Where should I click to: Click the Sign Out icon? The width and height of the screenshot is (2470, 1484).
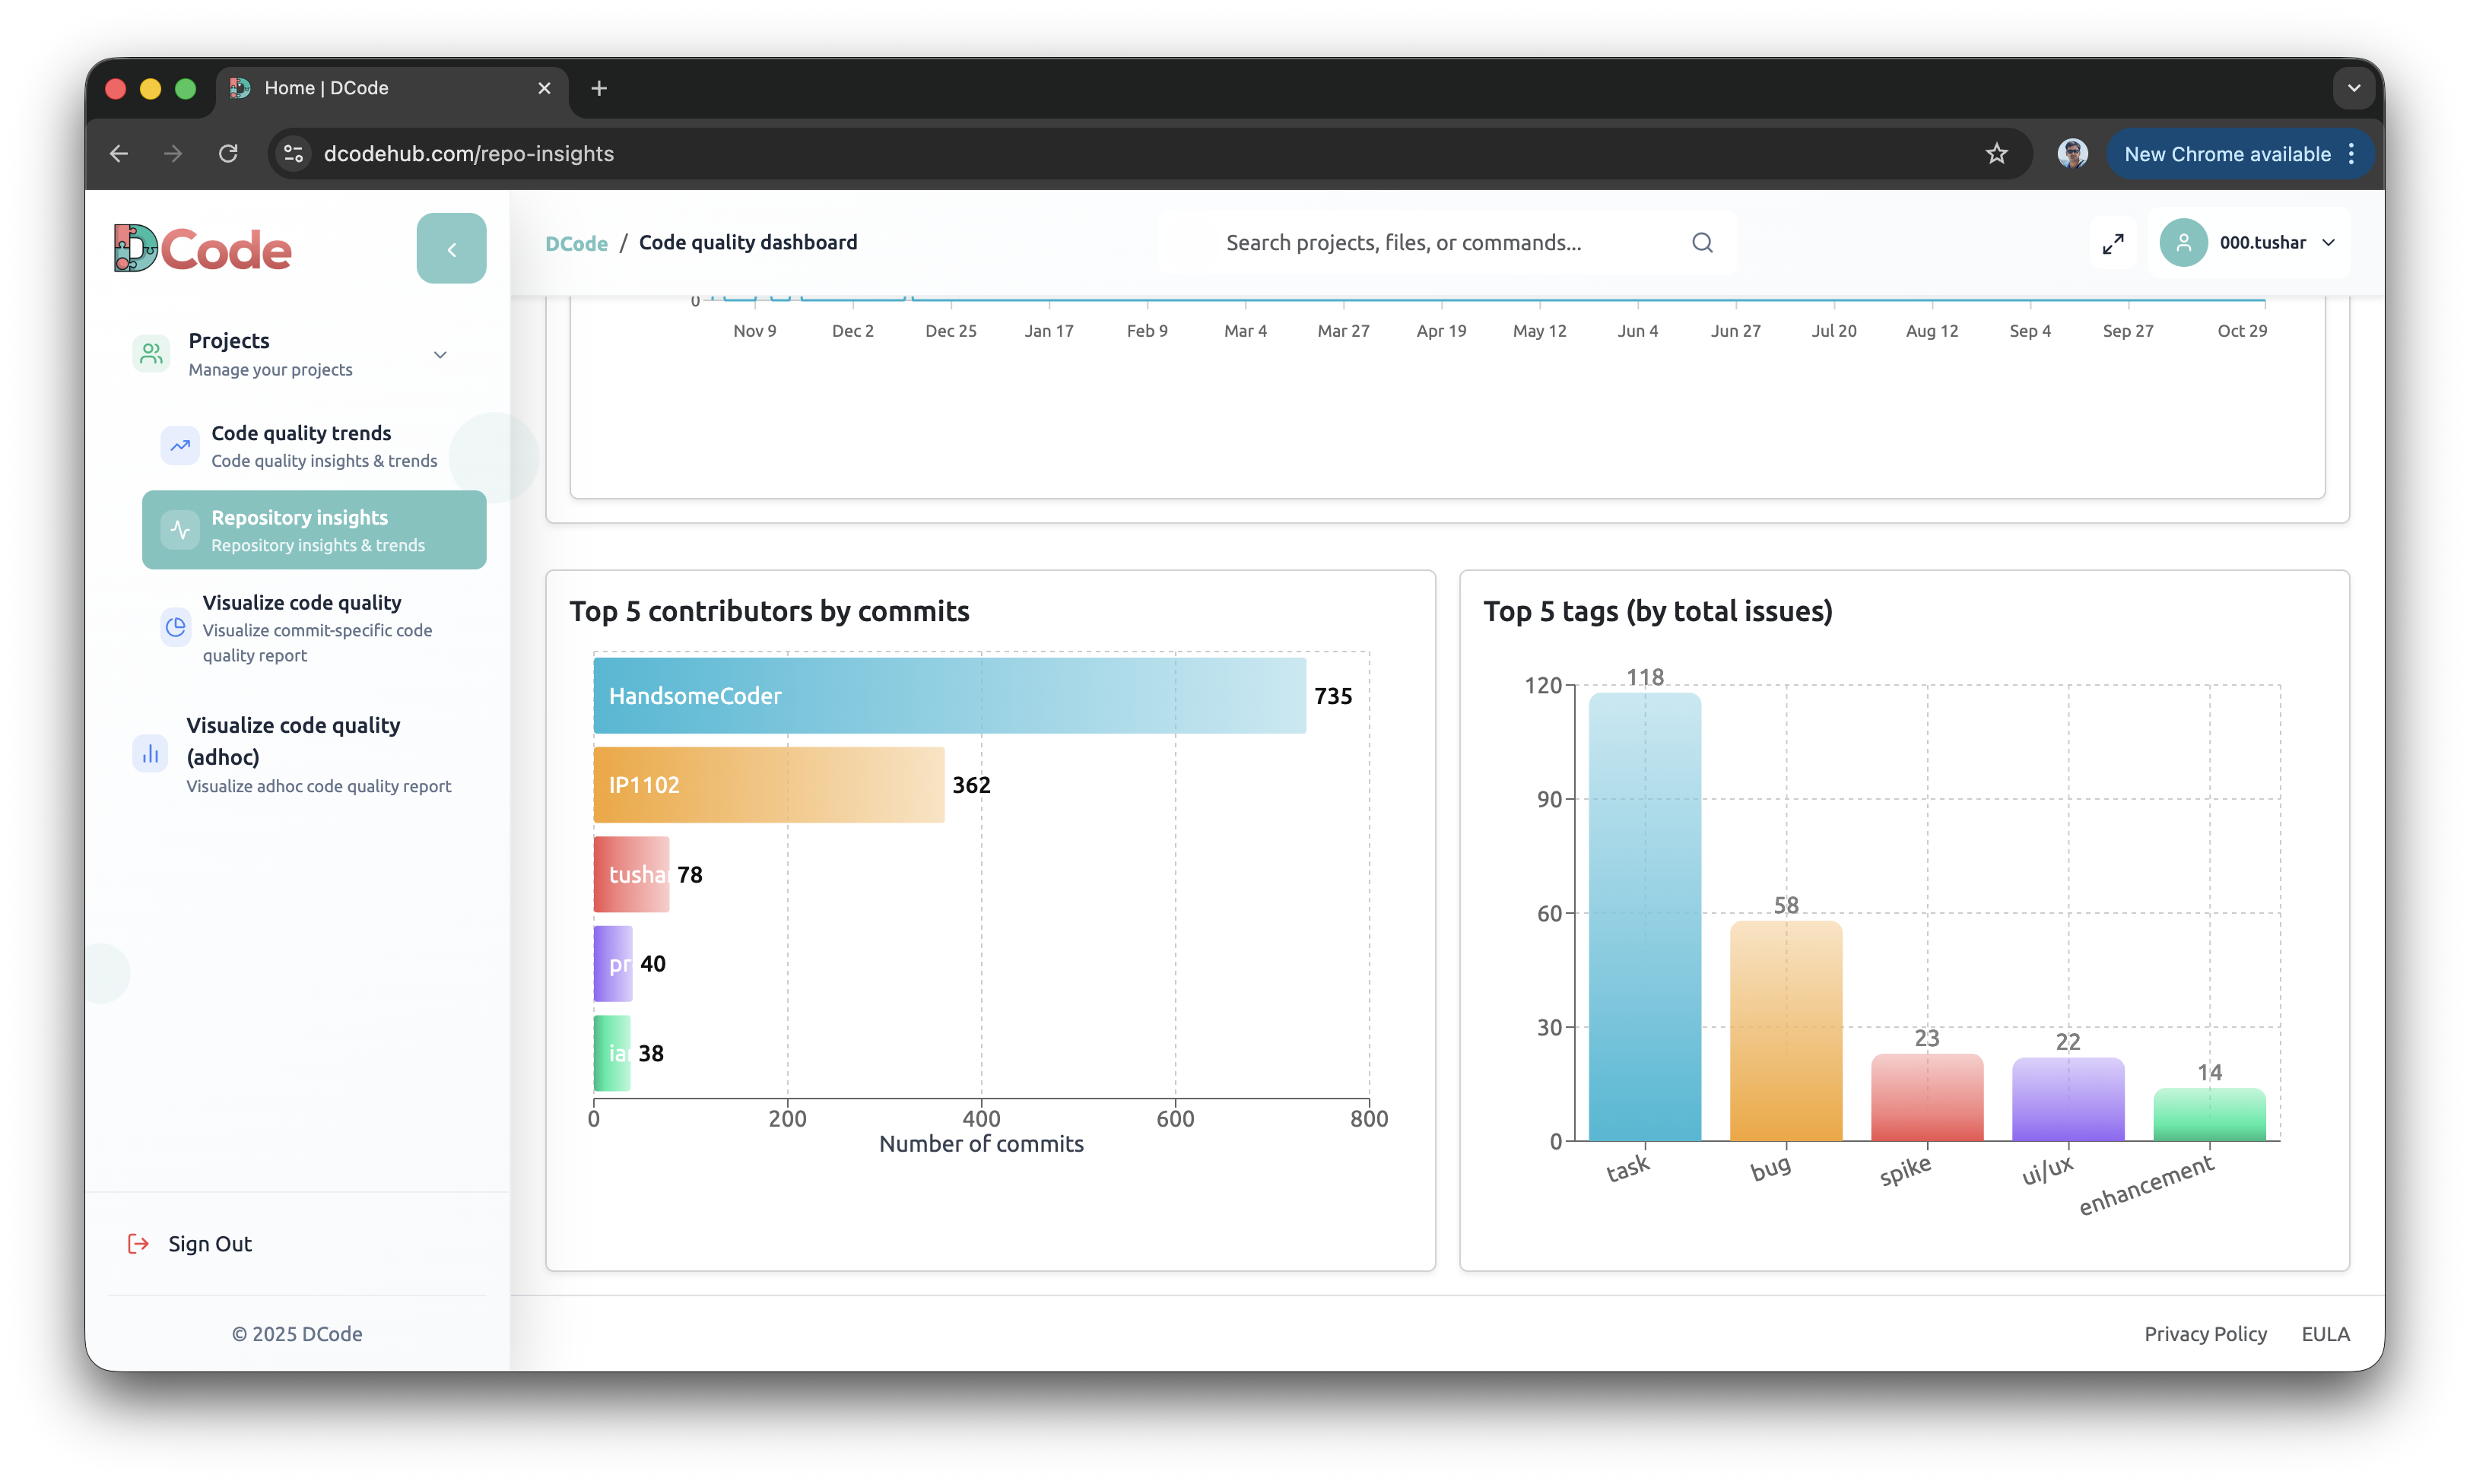click(138, 1243)
